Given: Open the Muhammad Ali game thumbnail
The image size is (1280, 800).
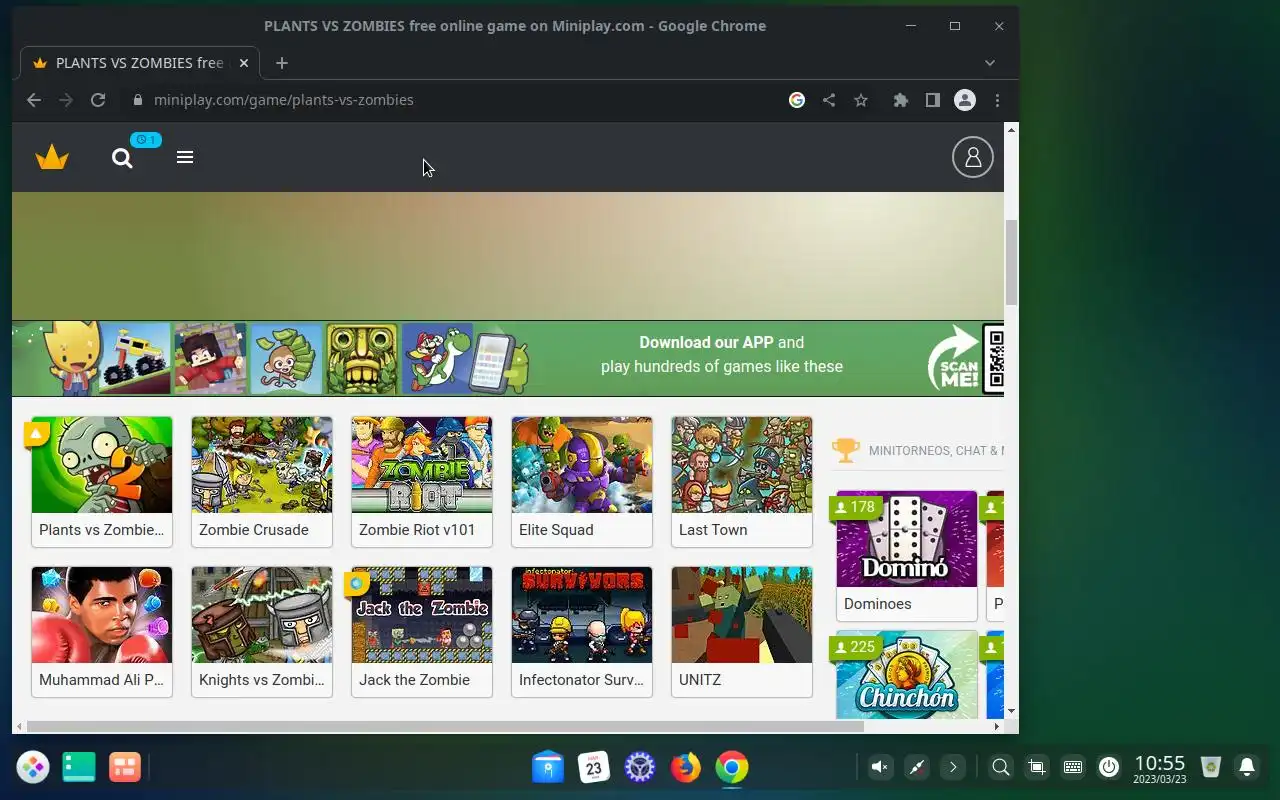Looking at the screenshot, I should 102,615.
